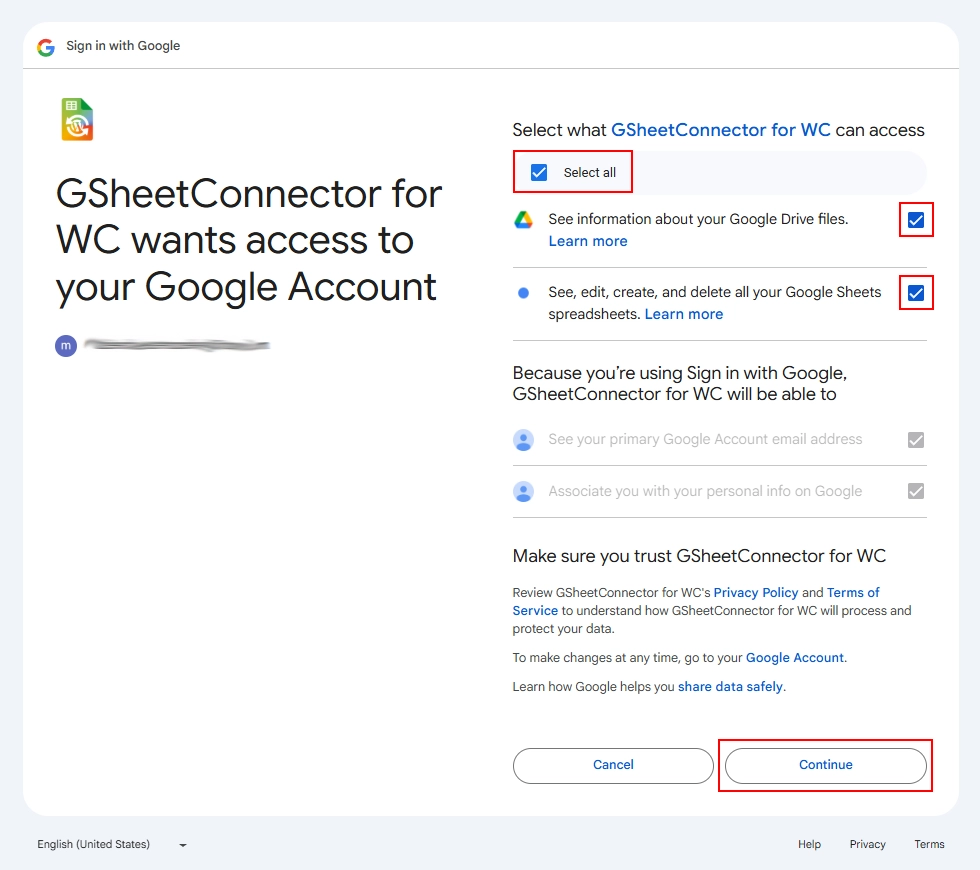Open the share data safely link
Image resolution: width=980 pixels, height=870 pixels.
point(731,686)
